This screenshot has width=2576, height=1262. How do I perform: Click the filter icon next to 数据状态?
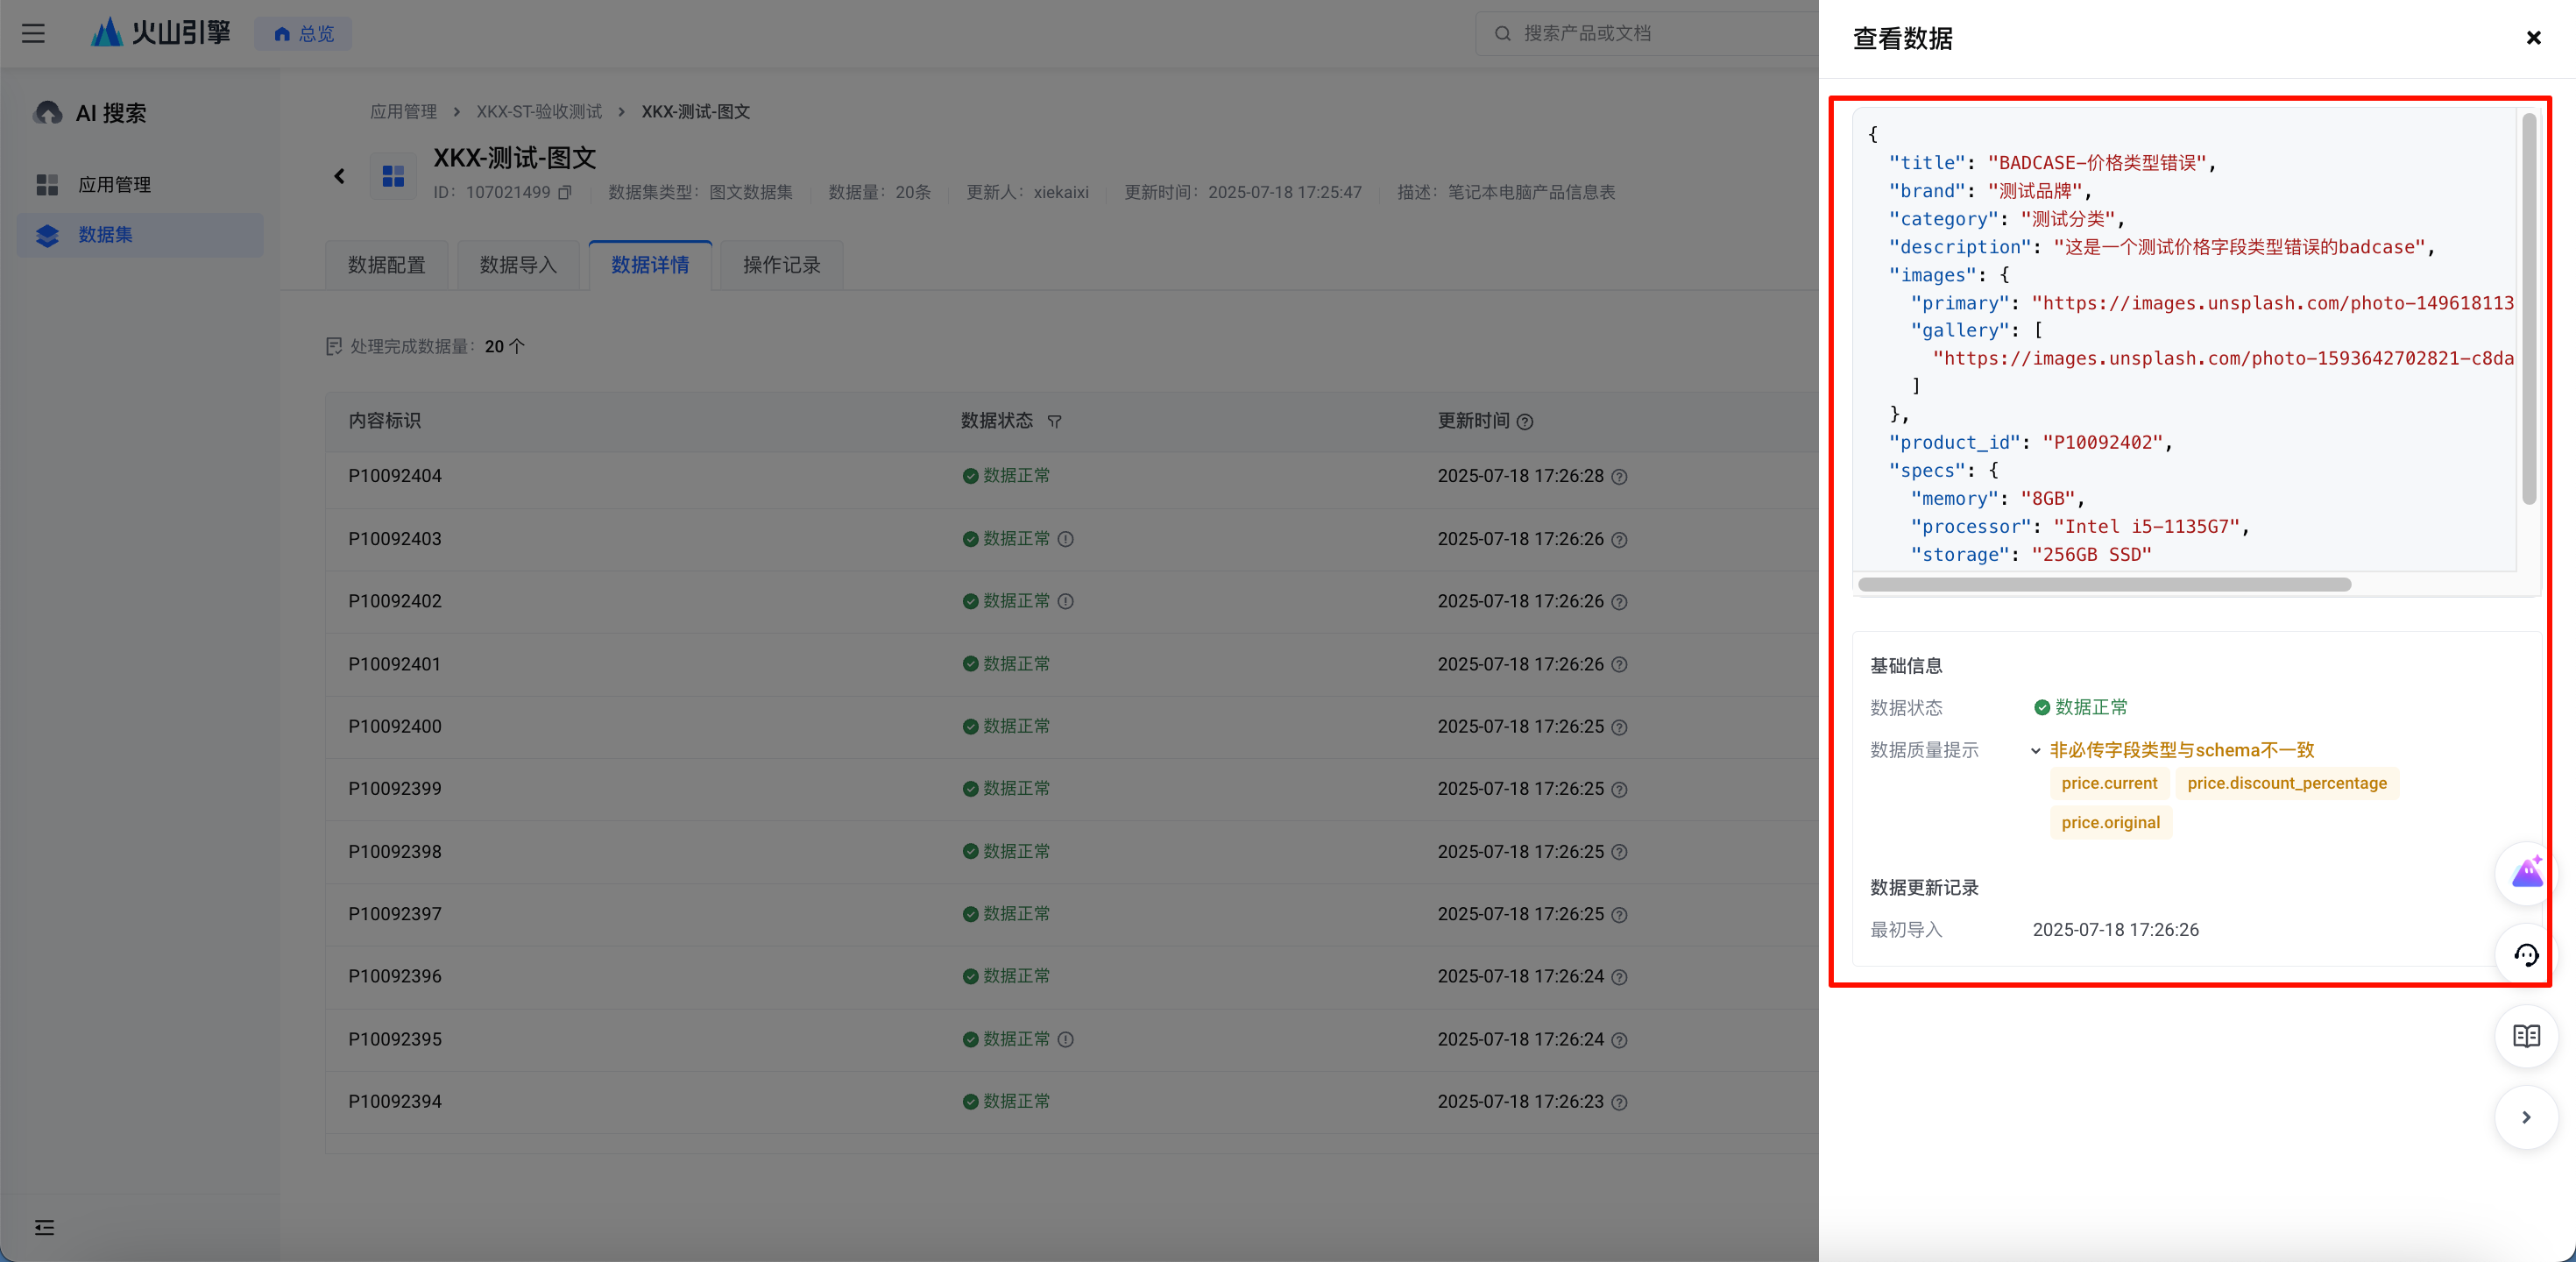[x=1054, y=422]
